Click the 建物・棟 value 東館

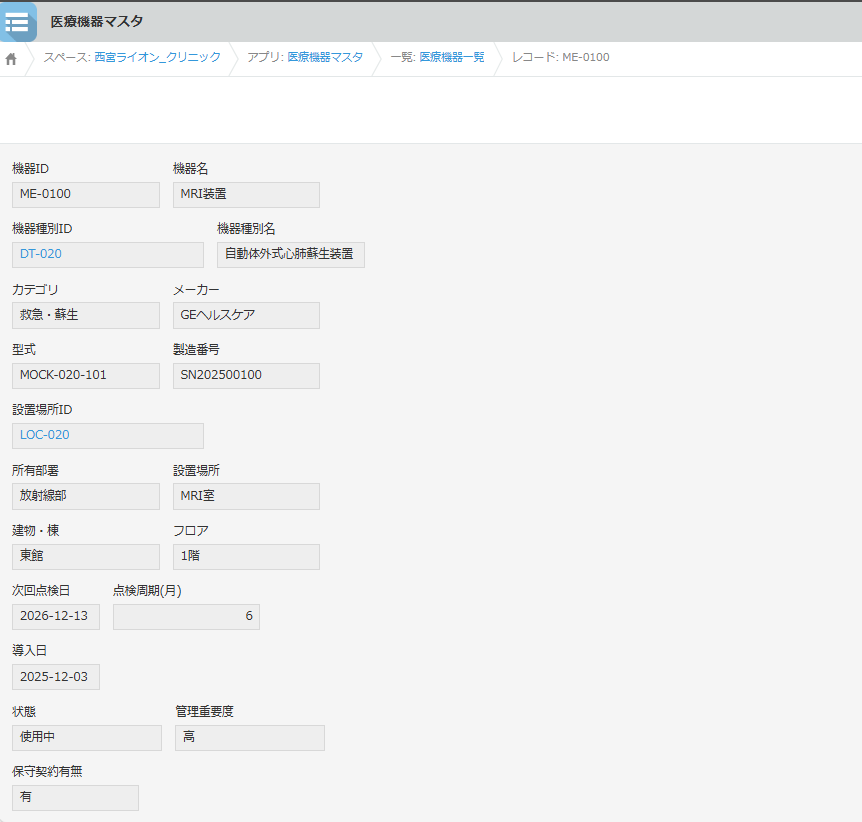pyautogui.click(x=86, y=556)
